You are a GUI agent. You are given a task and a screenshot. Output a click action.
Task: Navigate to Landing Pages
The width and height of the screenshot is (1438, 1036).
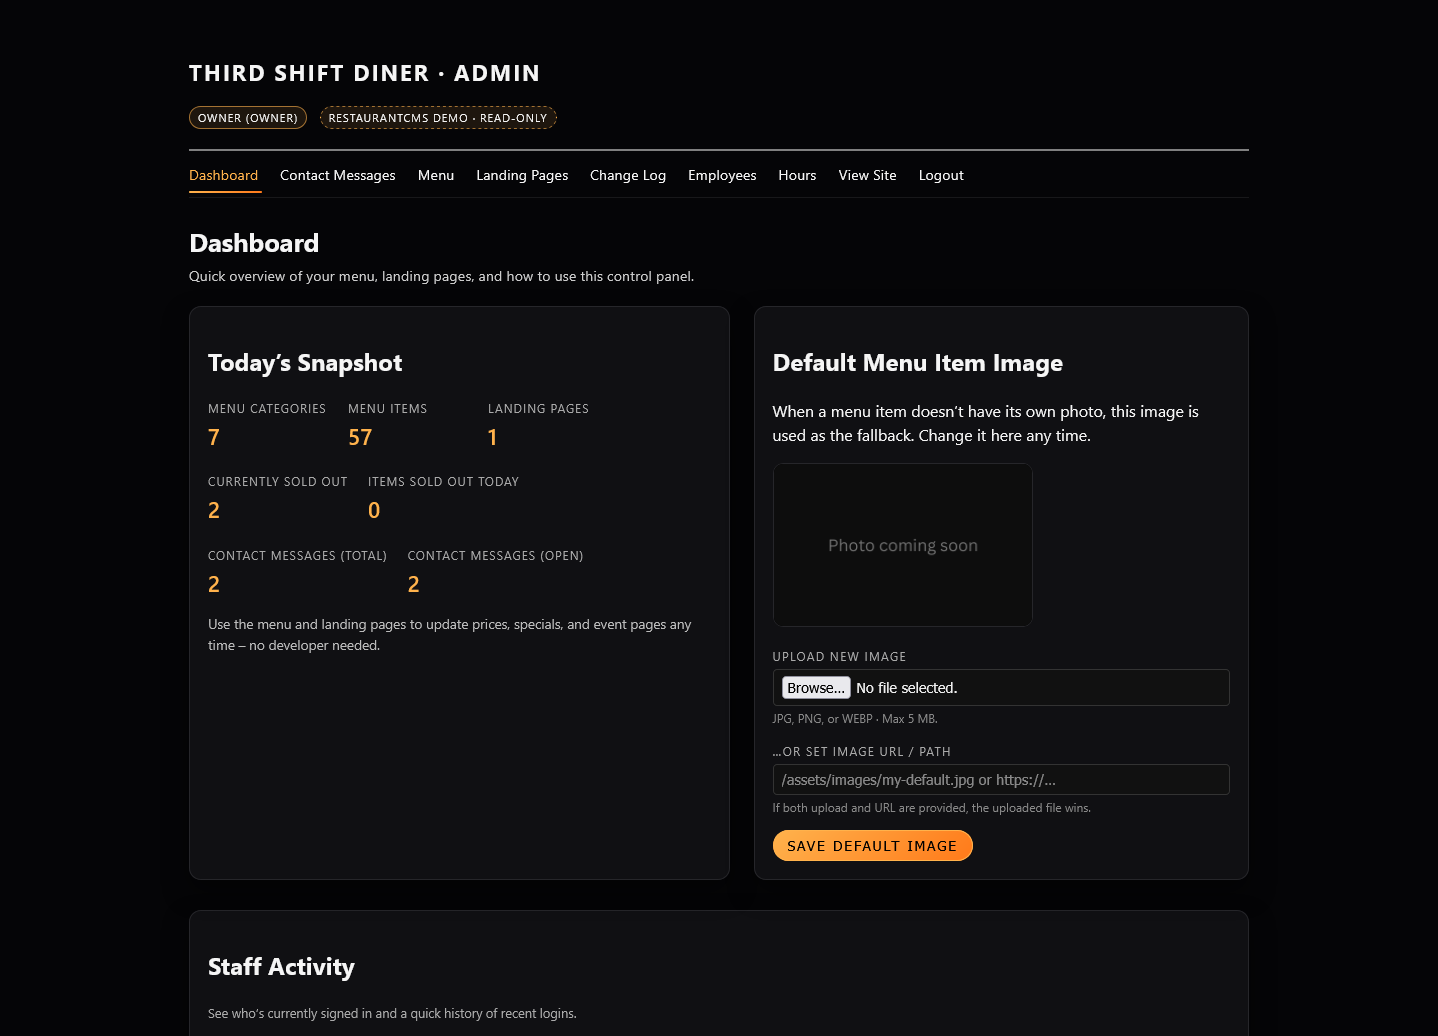(521, 175)
